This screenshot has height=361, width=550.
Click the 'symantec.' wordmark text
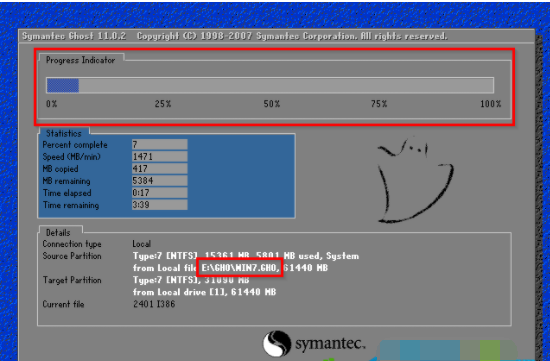pyautogui.click(x=330, y=344)
